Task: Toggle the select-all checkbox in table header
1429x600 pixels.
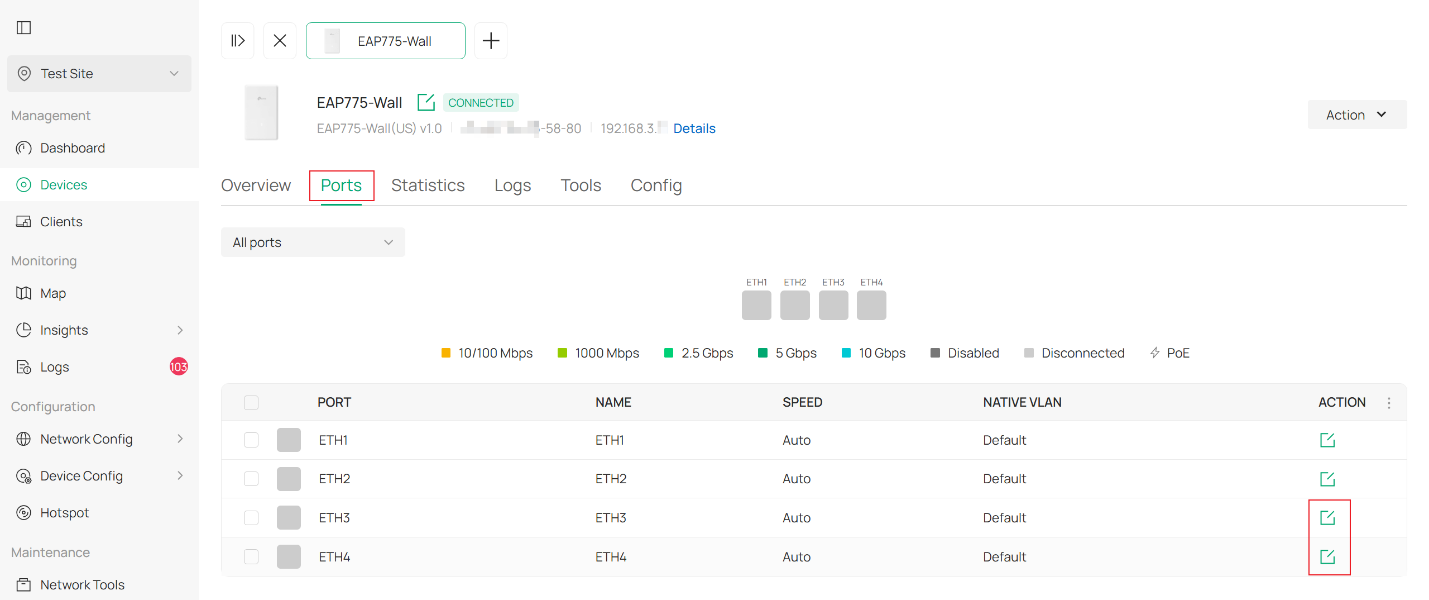Action: 251,403
